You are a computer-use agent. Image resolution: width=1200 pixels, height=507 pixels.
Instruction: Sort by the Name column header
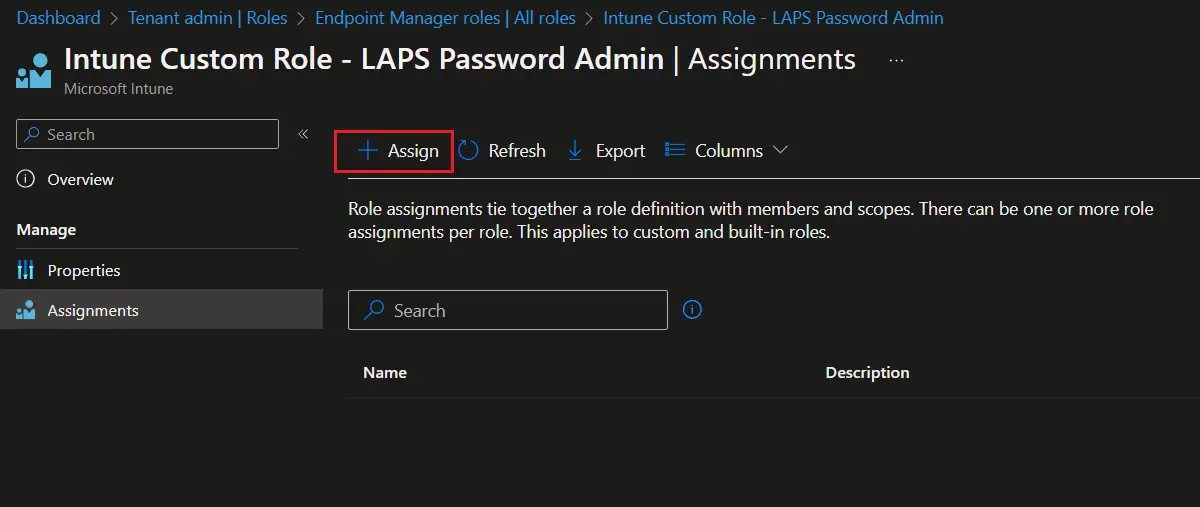tap(385, 372)
